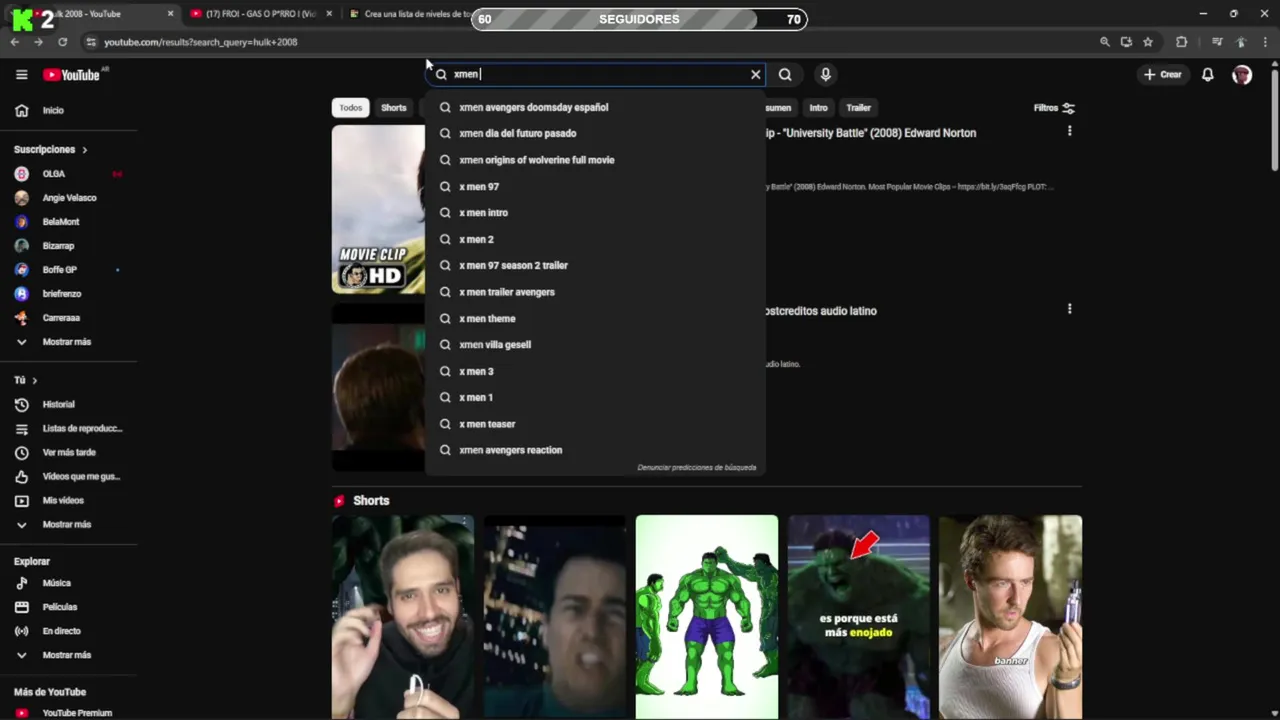Submit search with magnifier button
1280x720 pixels.
pos(785,74)
